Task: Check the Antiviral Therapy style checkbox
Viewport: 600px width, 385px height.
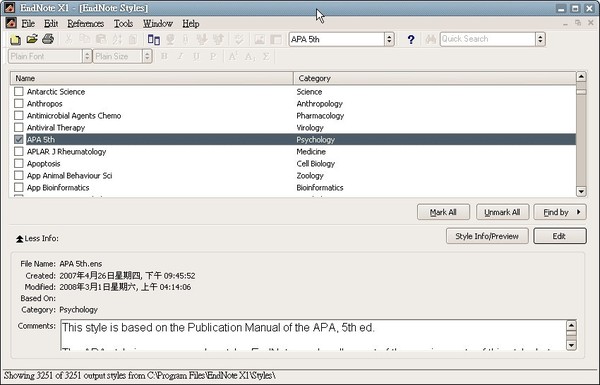Action: 18,127
